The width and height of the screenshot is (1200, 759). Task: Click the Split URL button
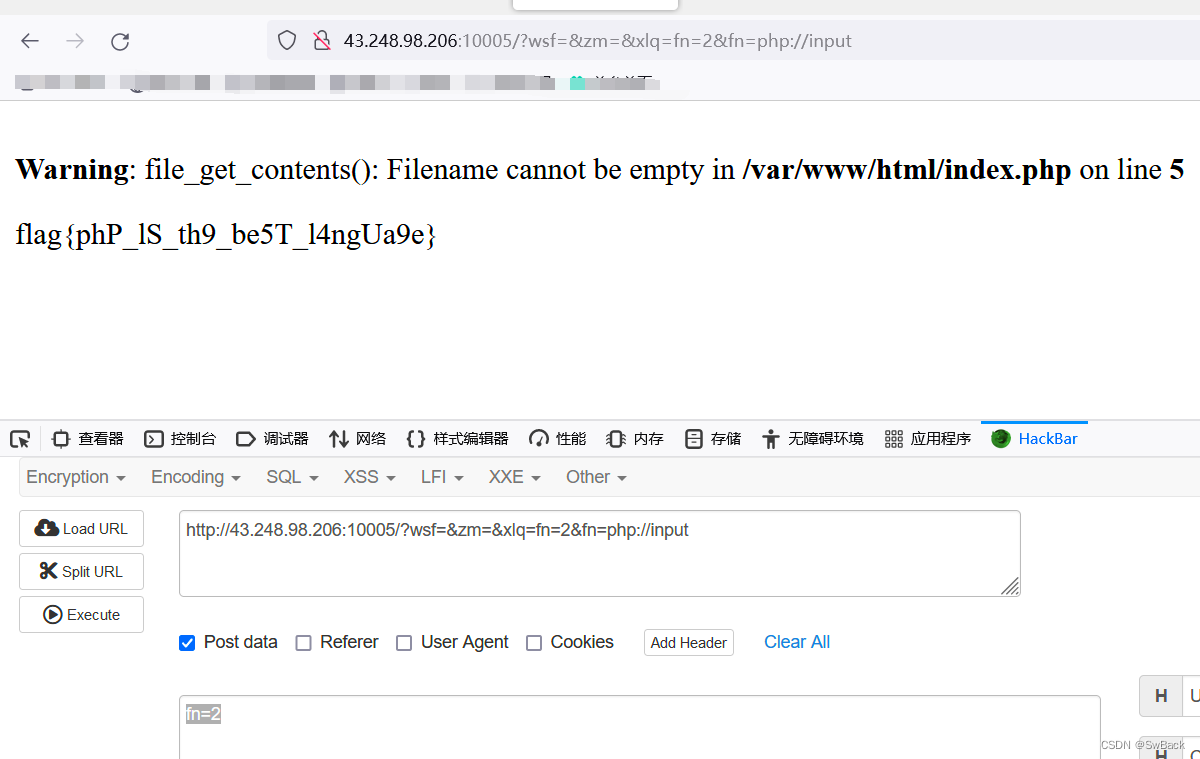[x=81, y=571]
